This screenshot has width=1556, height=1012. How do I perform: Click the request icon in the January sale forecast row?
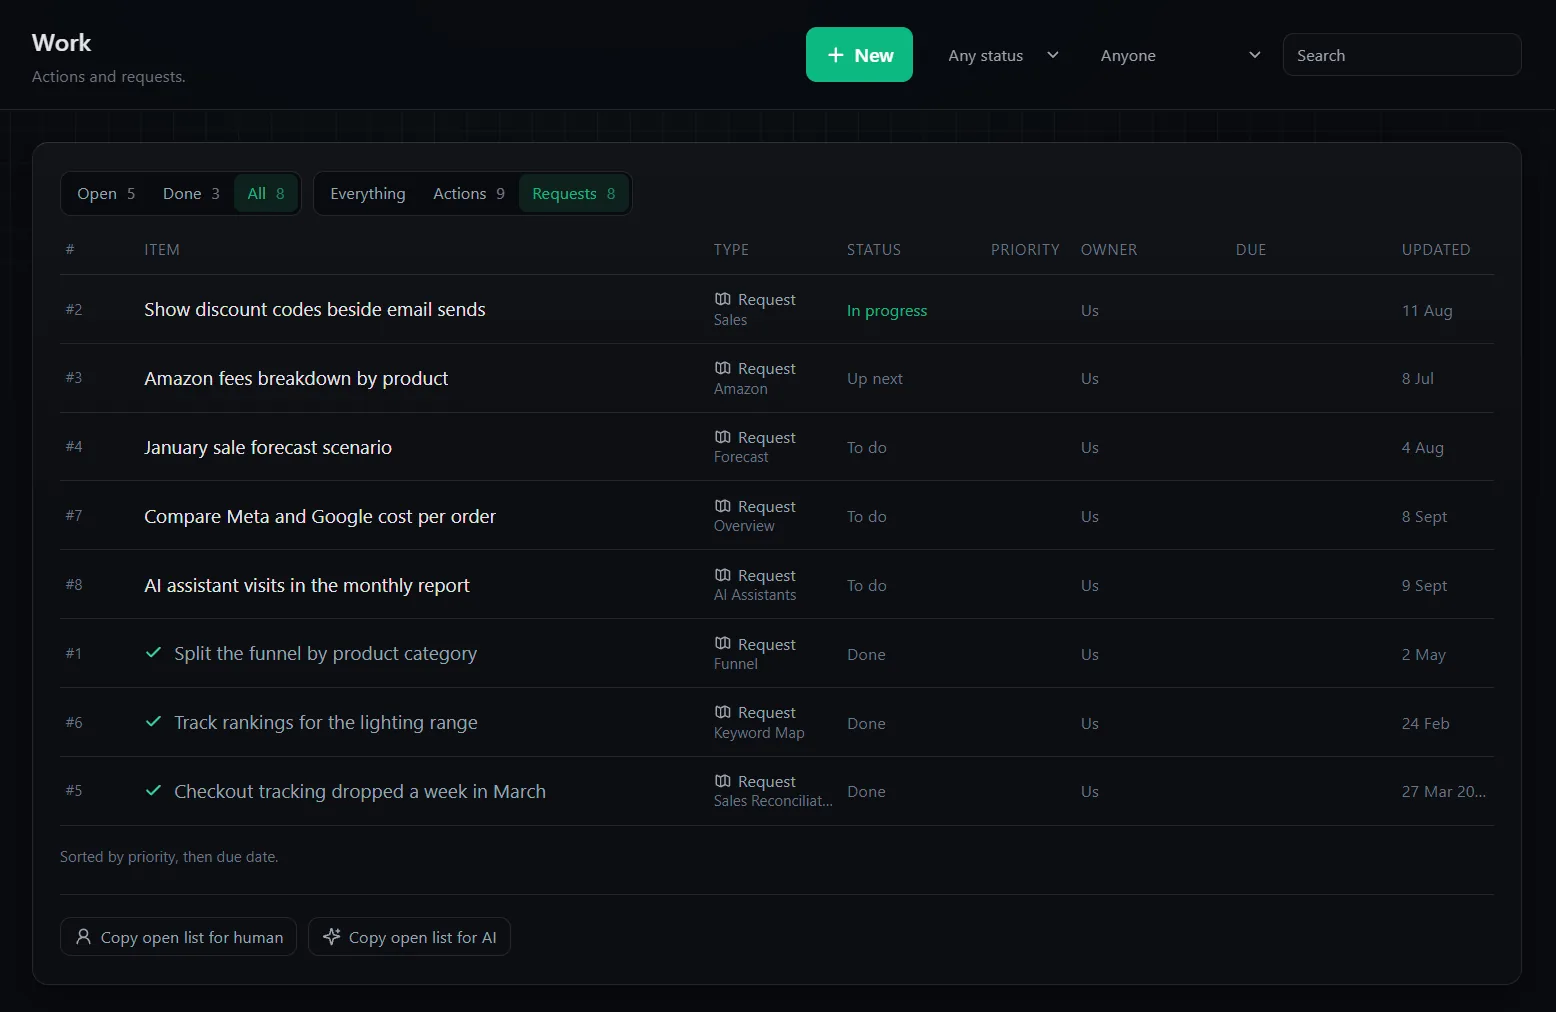(x=722, y=437)
